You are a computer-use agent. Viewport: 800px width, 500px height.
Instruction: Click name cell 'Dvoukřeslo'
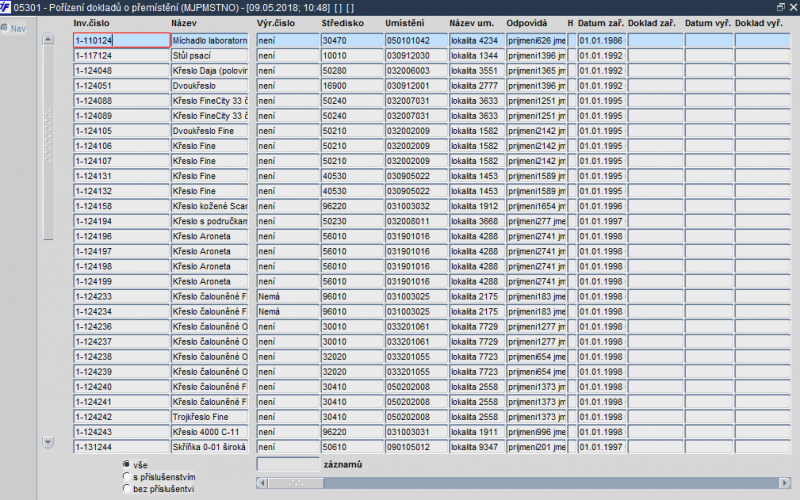[x=210, y=85]
